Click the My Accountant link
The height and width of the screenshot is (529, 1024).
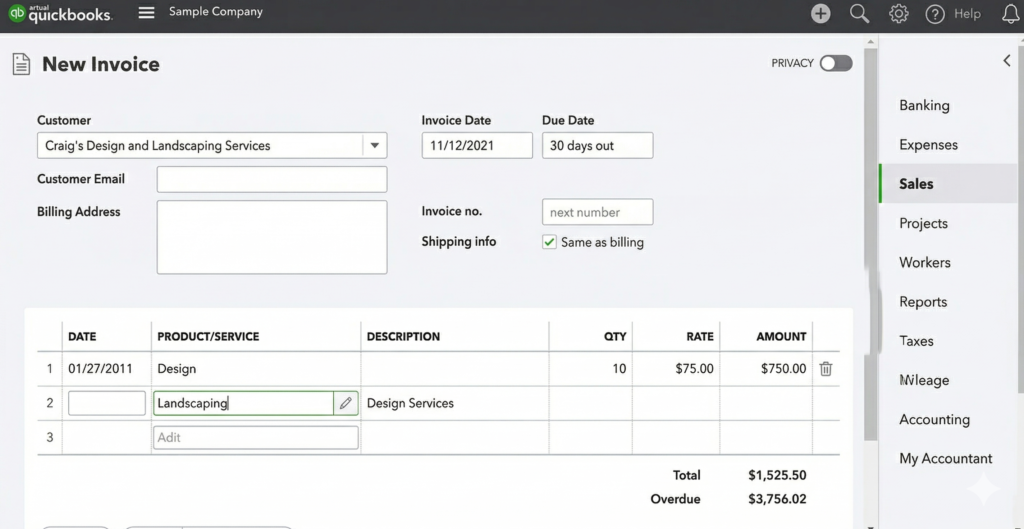click(945, 459)
